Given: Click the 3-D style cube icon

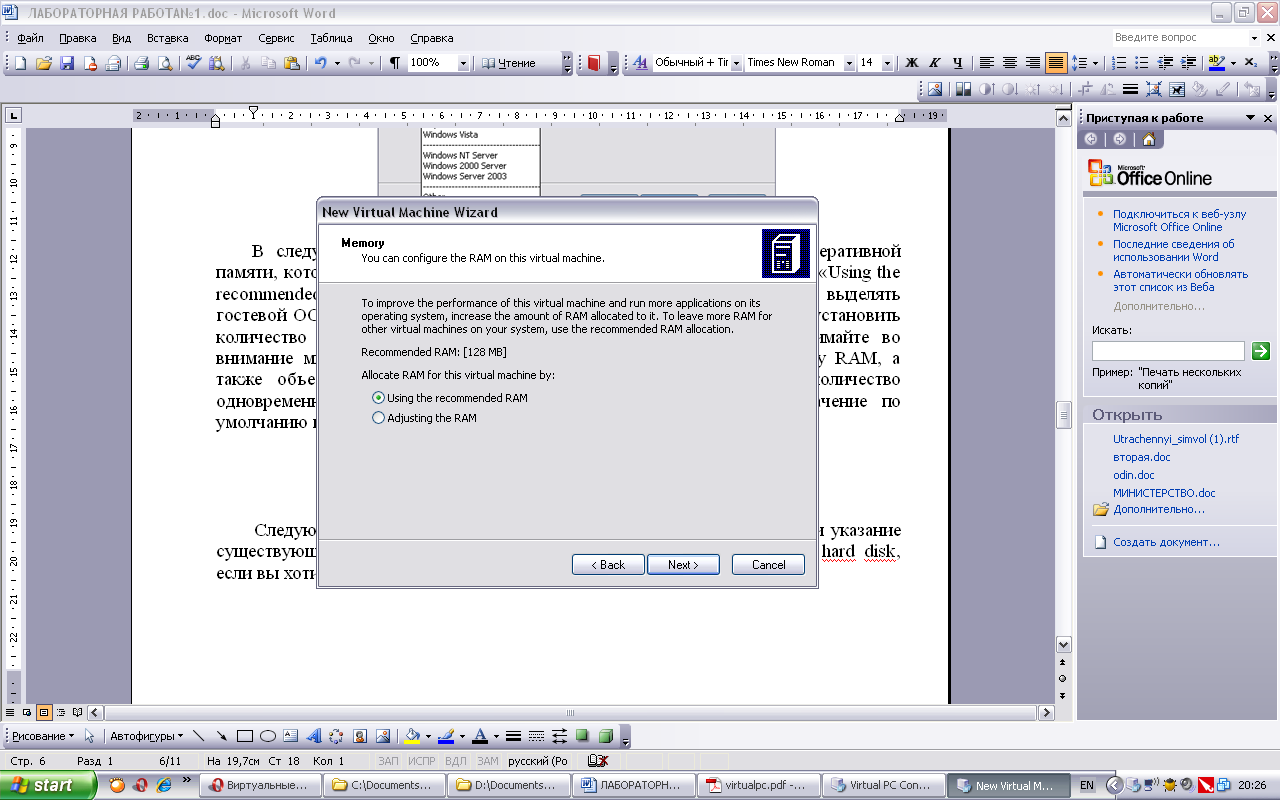Looking at the screenshot, I should (605, 736).
